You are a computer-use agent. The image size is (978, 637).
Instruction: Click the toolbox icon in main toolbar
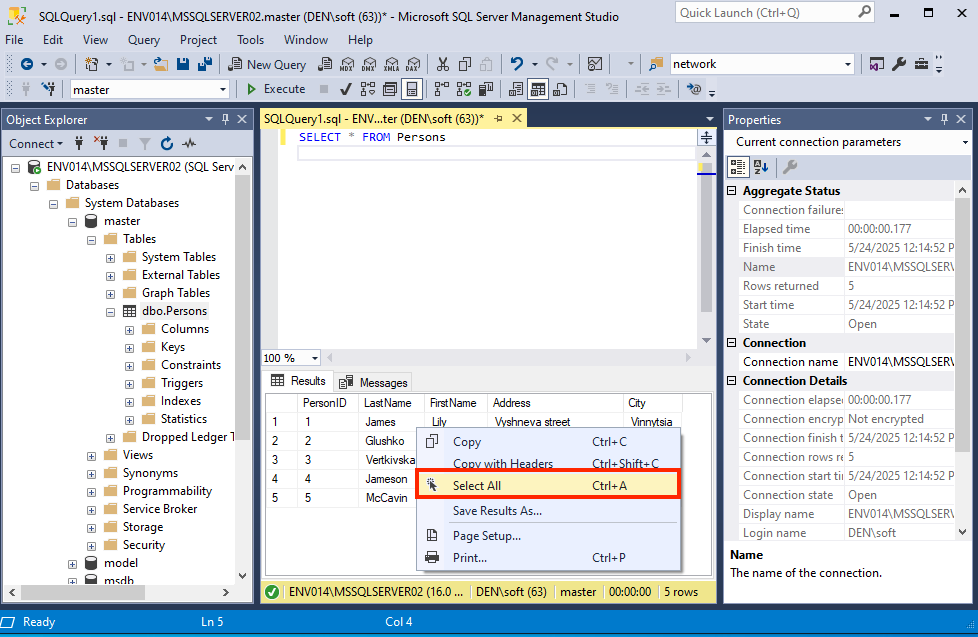coord(921,64)
